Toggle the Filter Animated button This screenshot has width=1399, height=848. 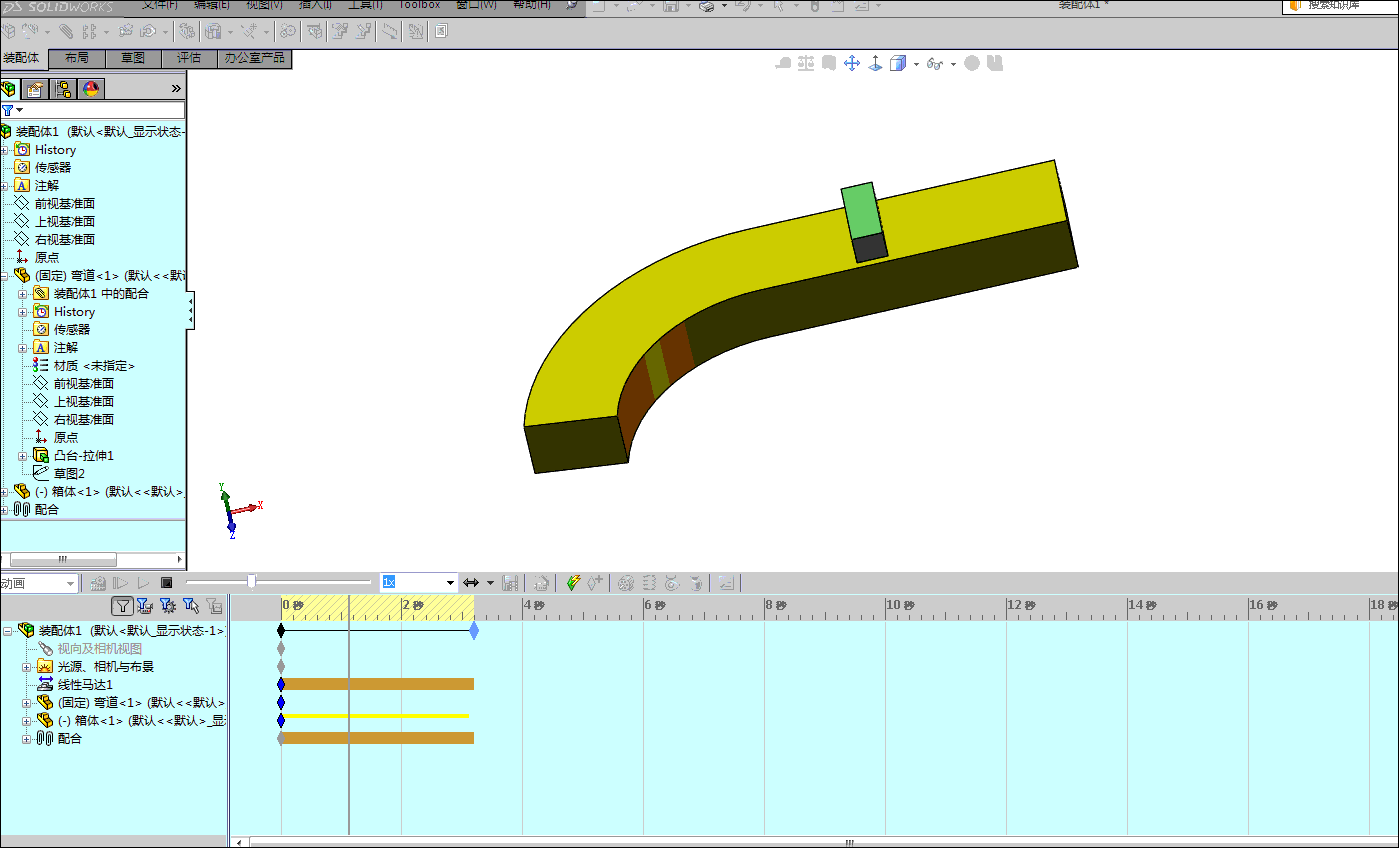coord(144,605)
